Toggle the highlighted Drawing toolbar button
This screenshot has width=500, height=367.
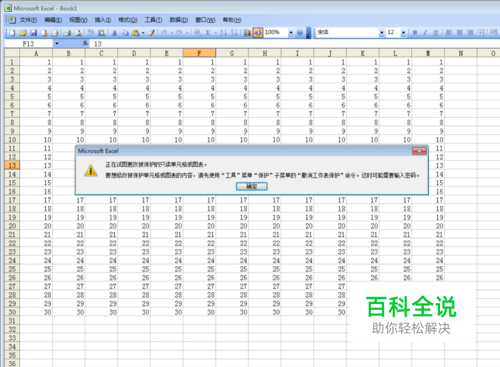(258, 33)
